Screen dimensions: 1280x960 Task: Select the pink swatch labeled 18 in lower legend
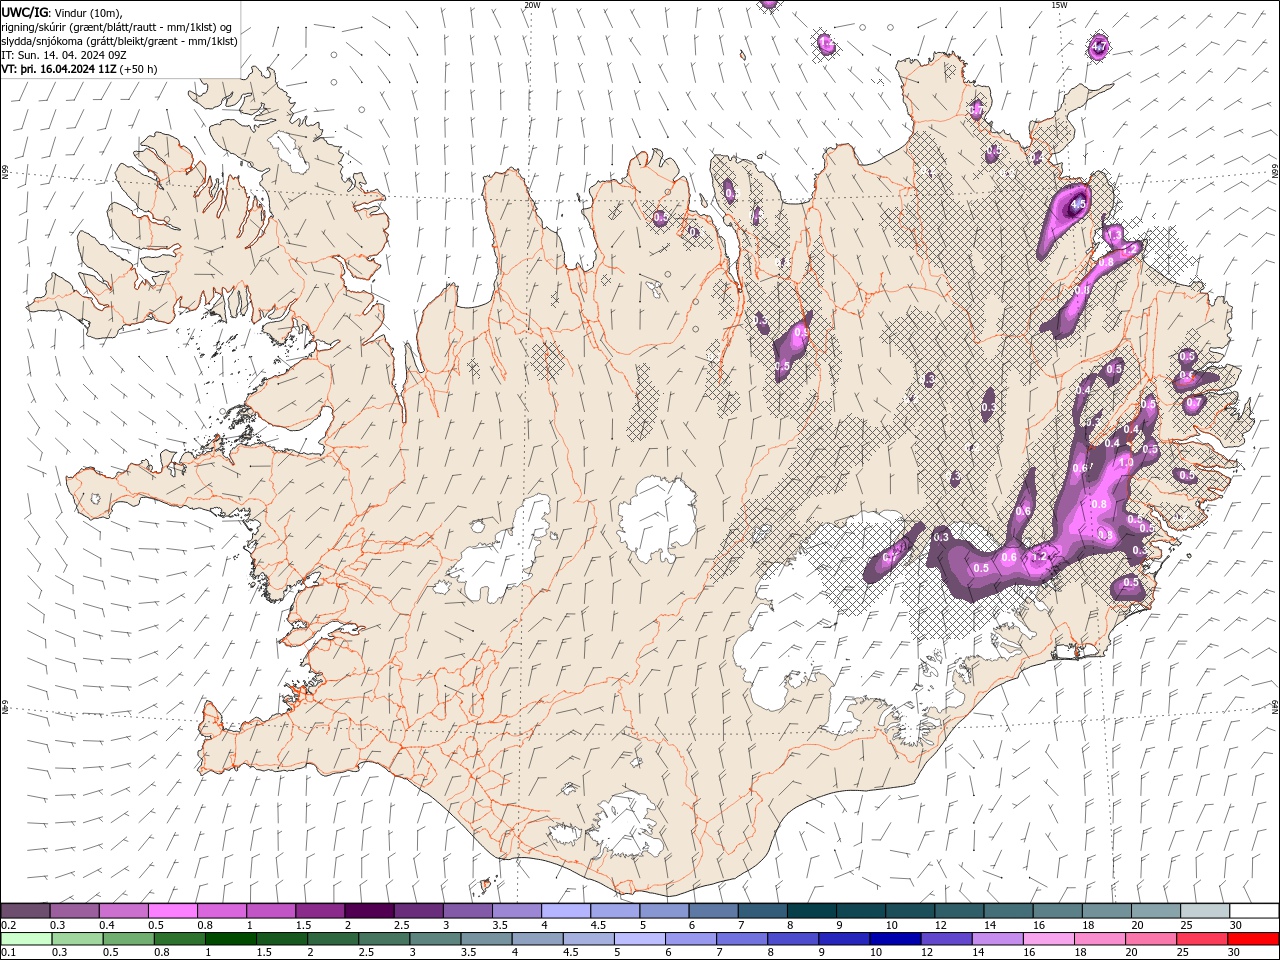click(x=1098, y=938)
